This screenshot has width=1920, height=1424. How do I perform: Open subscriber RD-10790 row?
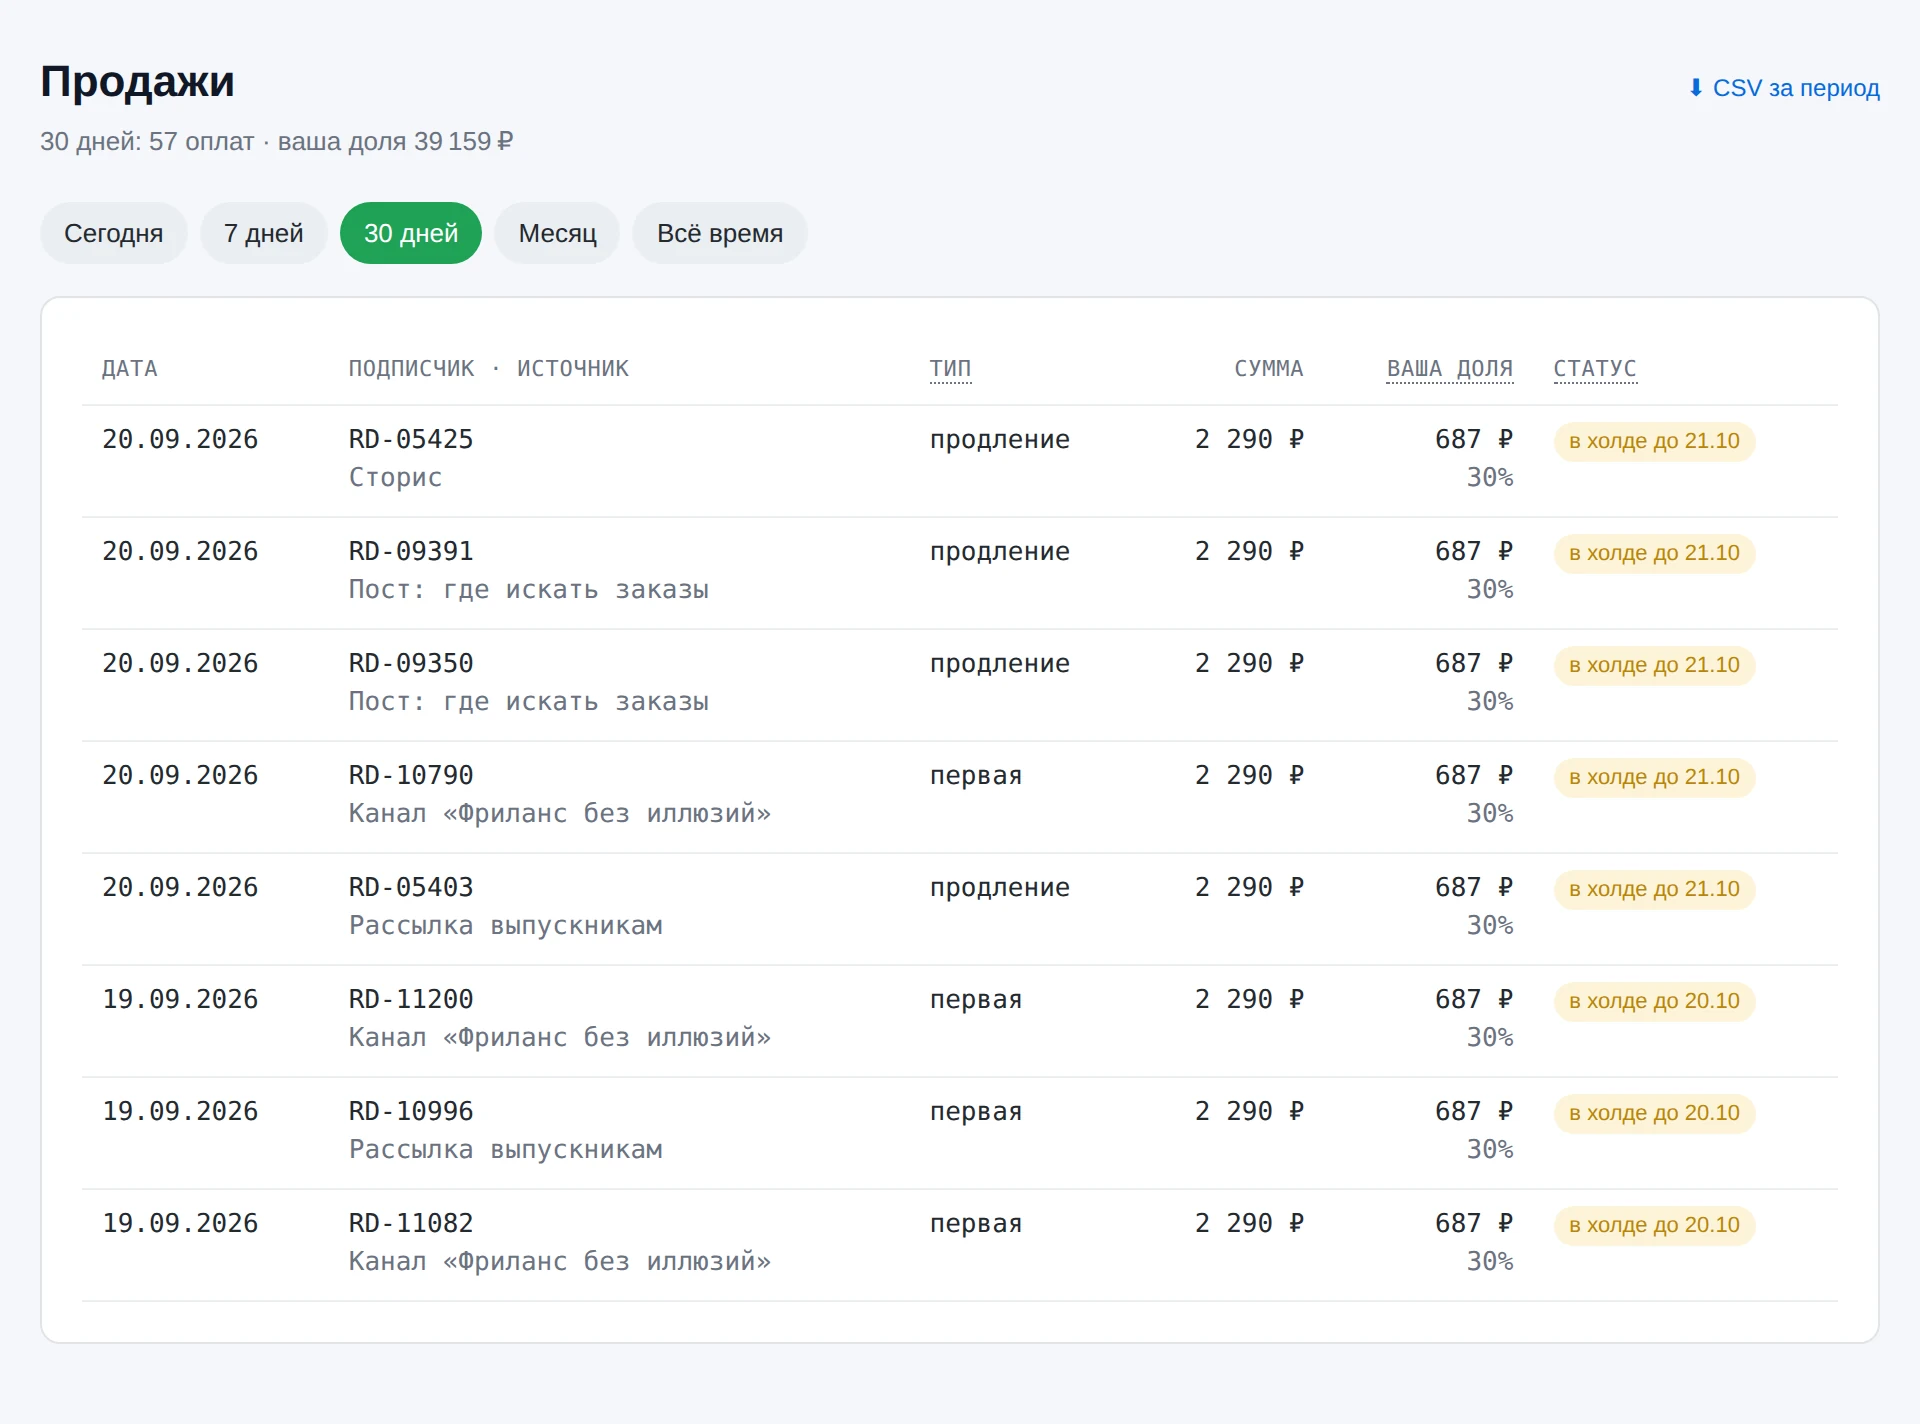pos(960,797)
